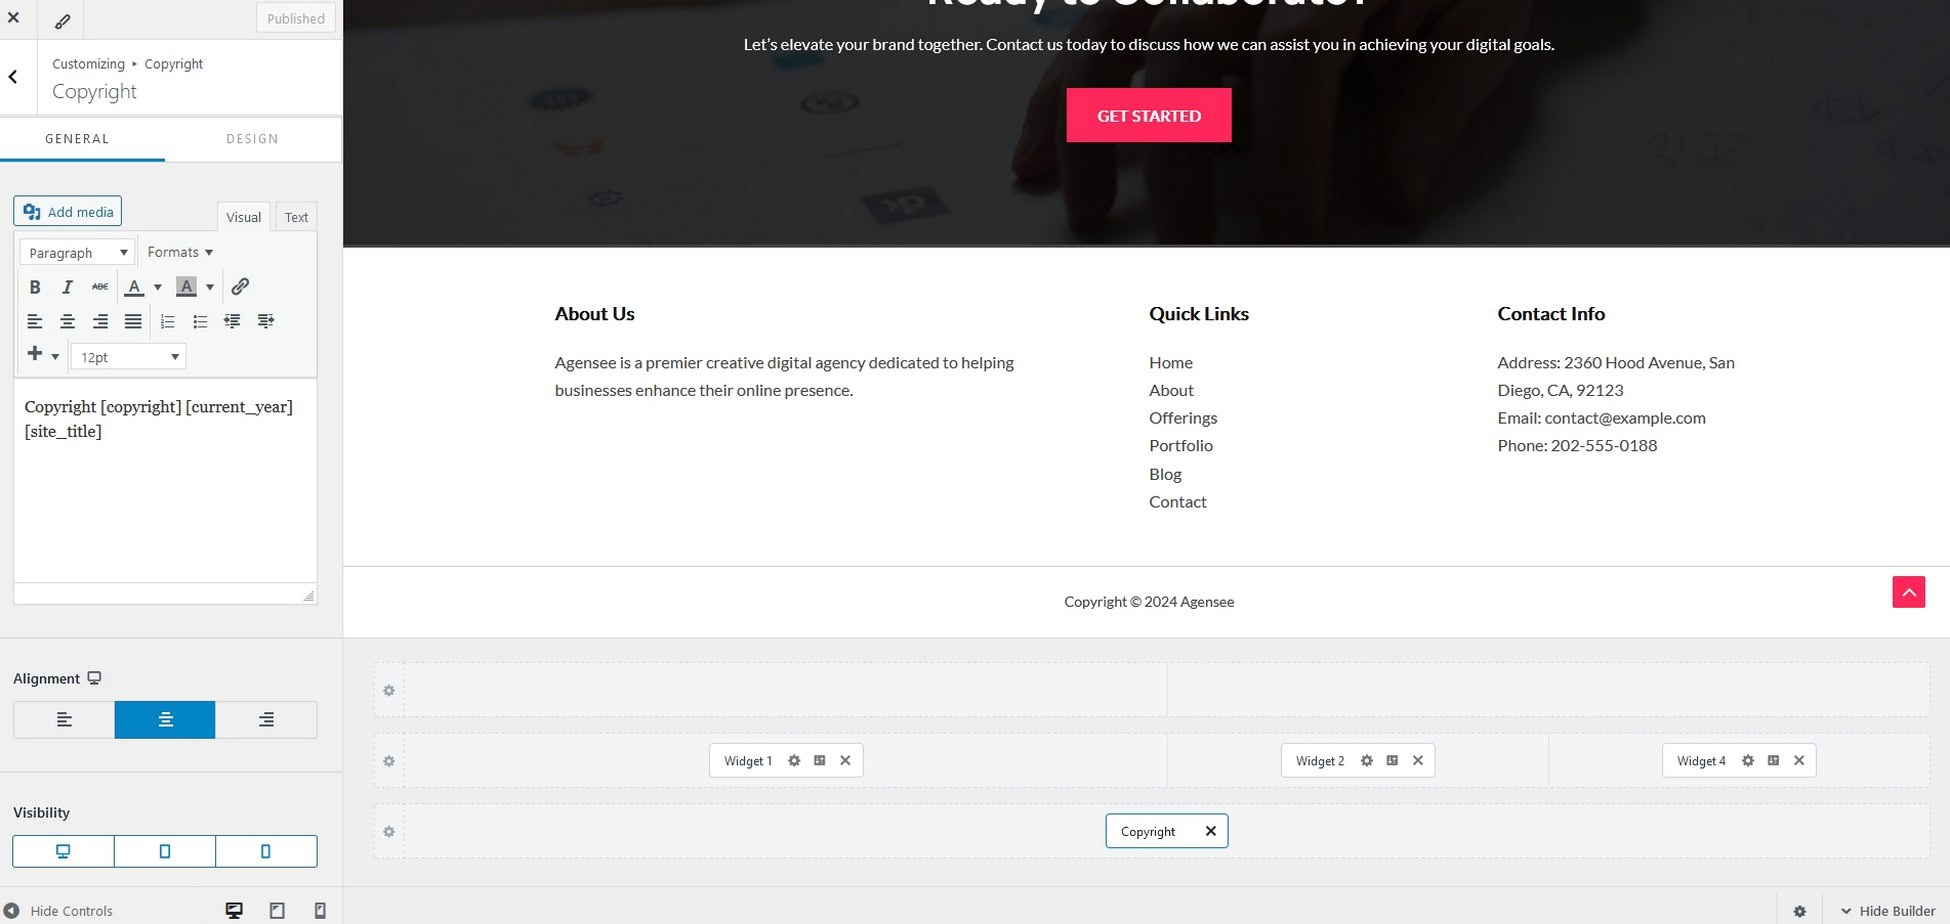Viewport: 1950px width, 924px height.
Task: Switch to the Design tab
Action: [x=252, y=139]
